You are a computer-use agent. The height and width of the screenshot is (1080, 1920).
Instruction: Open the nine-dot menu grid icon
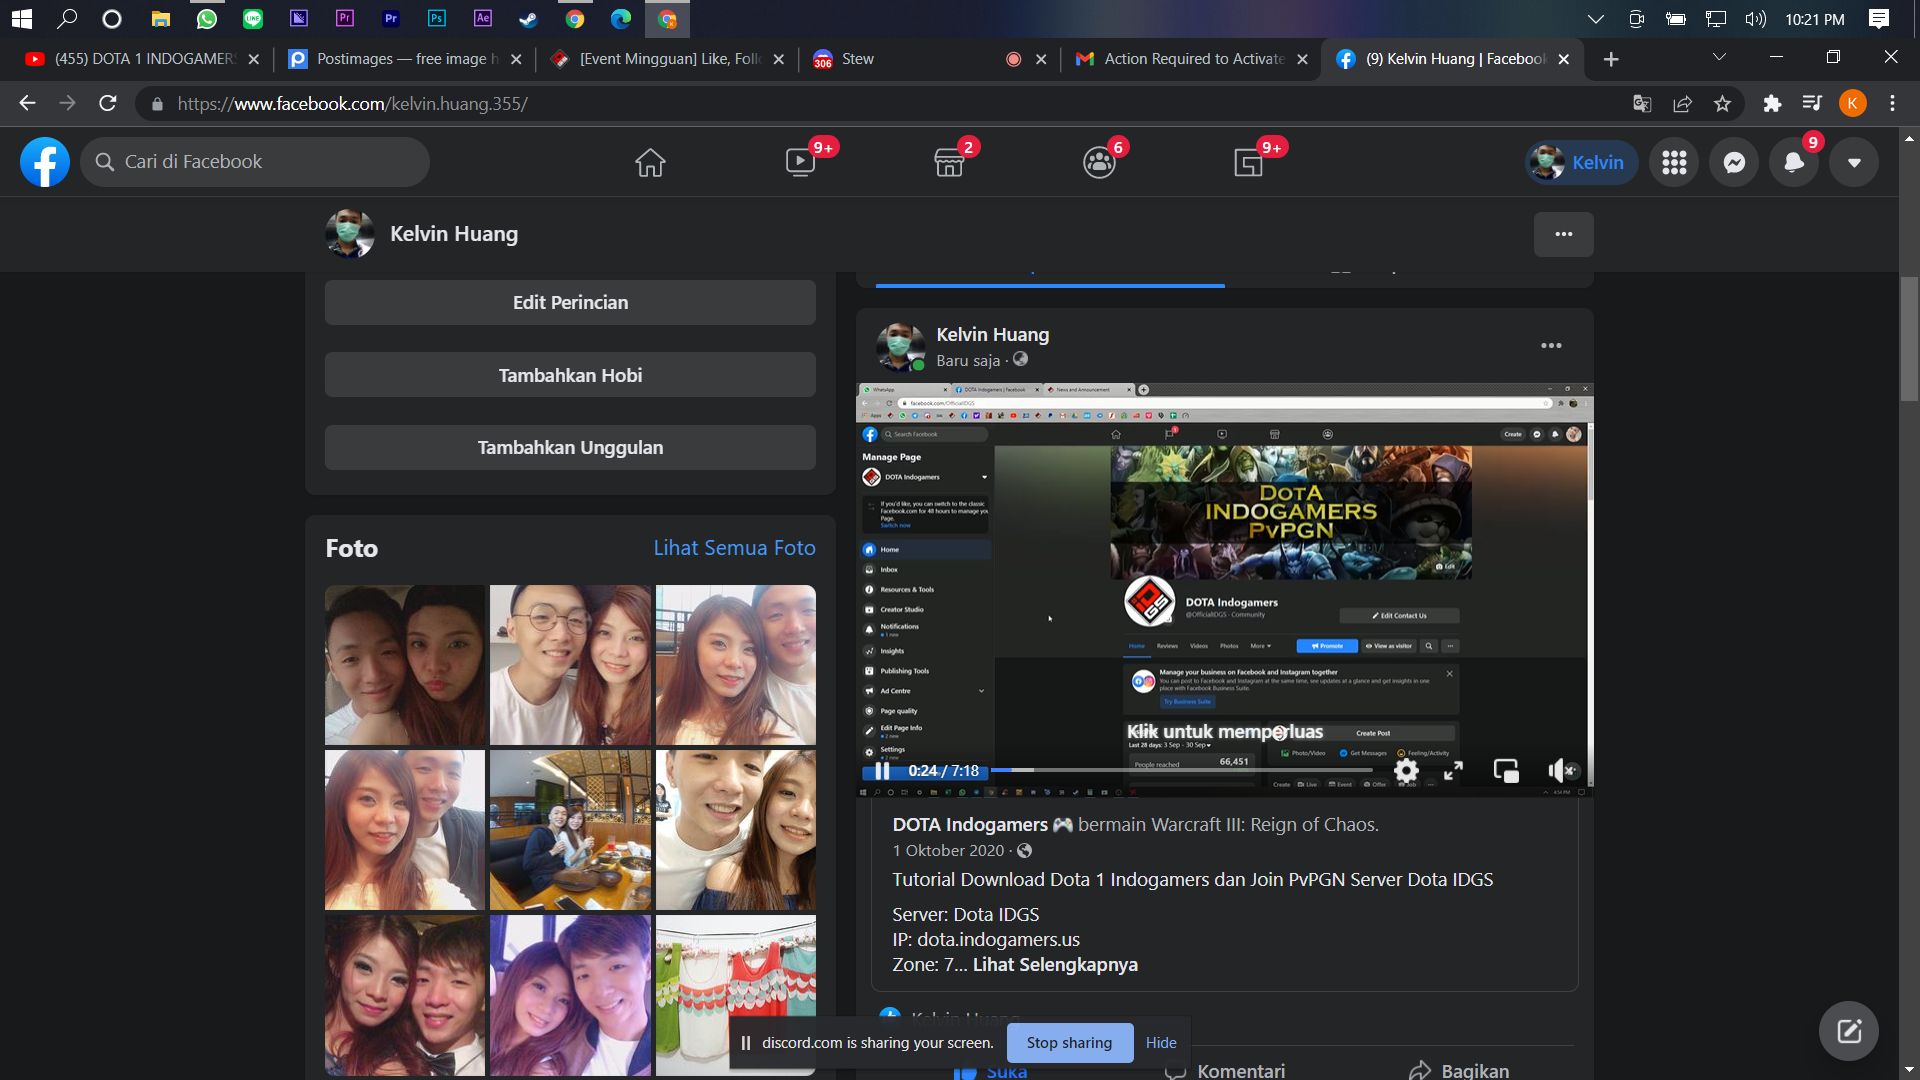click(1674, 162)
